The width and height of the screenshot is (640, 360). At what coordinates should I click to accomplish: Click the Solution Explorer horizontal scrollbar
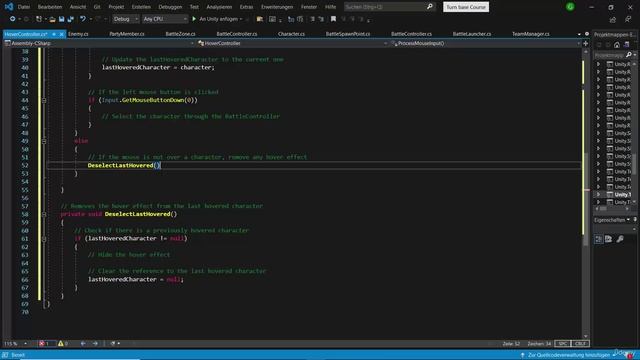(612, 209)
